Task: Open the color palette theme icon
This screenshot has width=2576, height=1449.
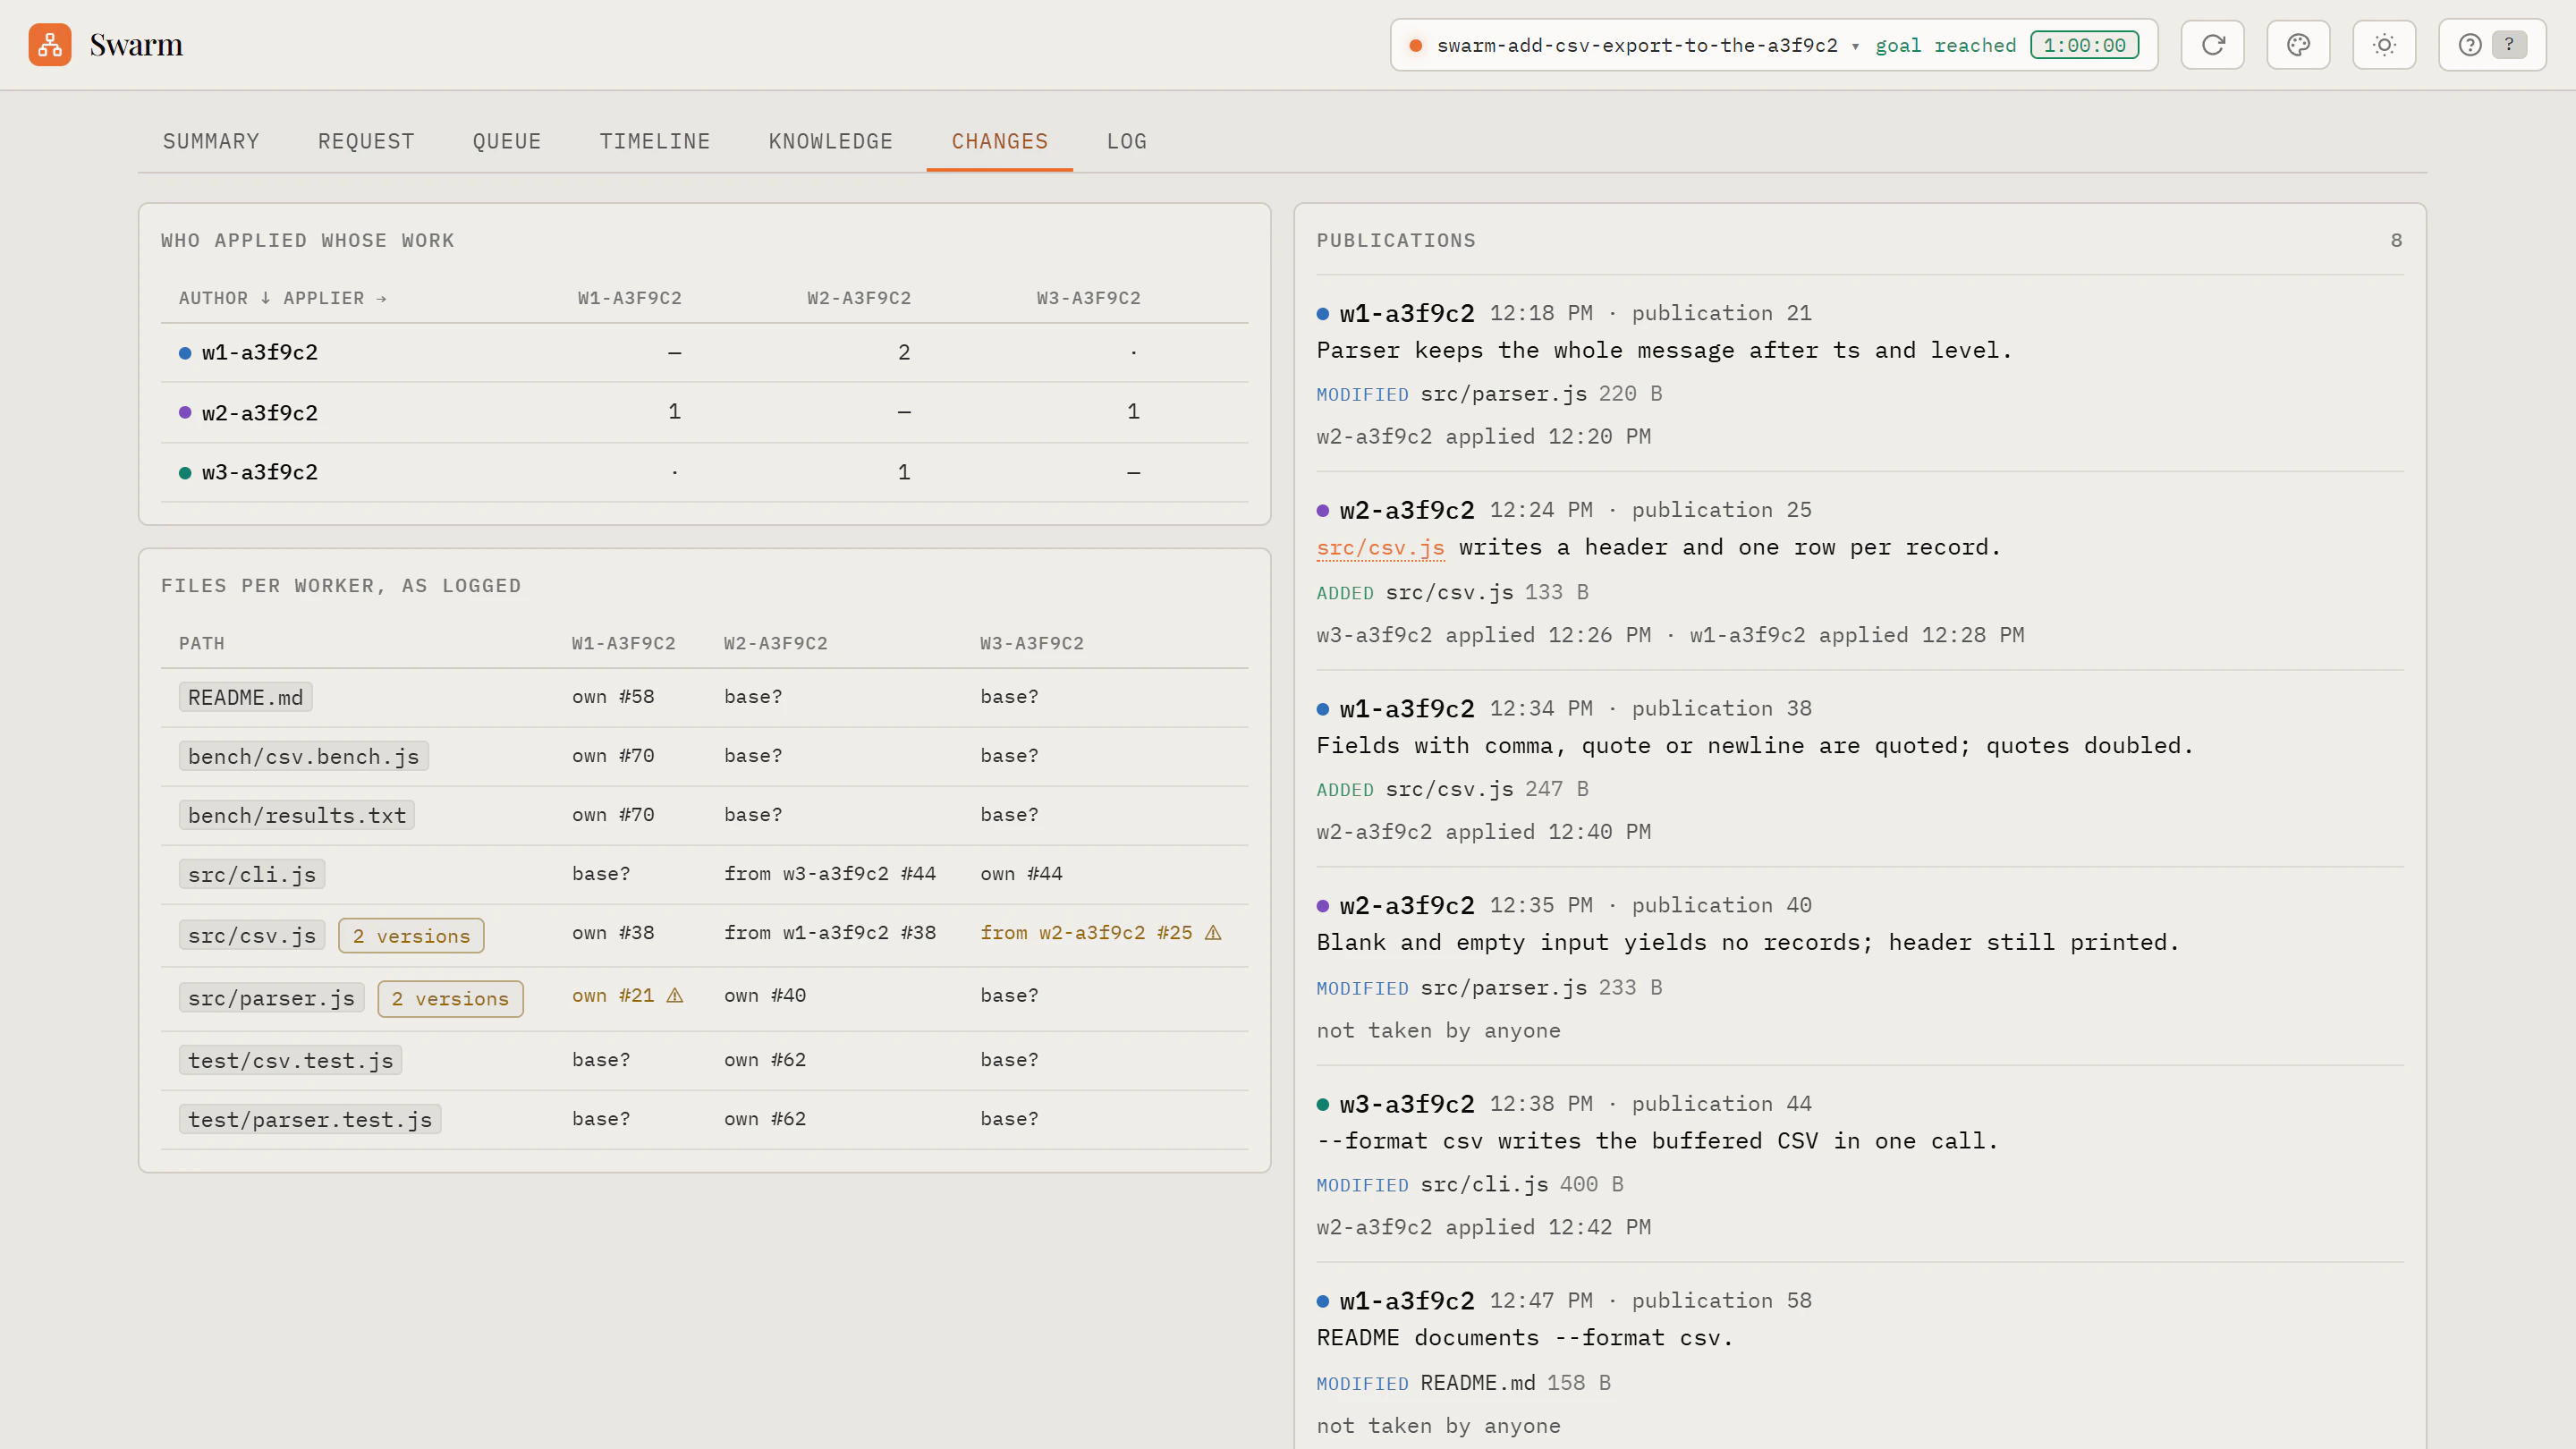Action: point(2298,45)
